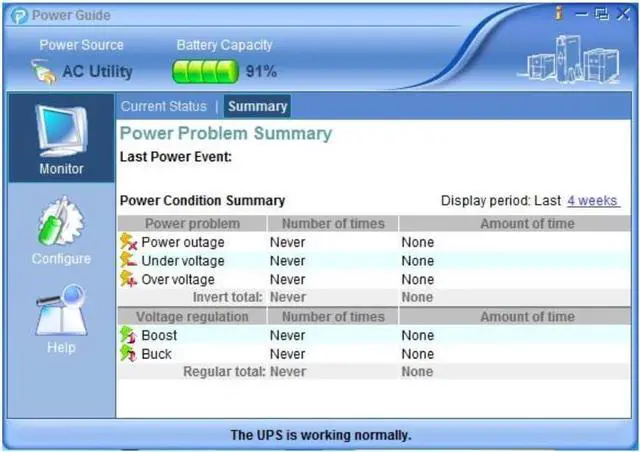Click the green battery capacity indicator
The image size is (640, 452).
[x=205, y=72]
